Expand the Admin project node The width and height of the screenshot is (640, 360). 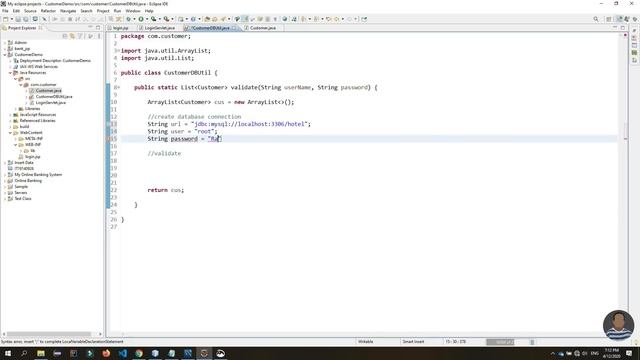pyautogui.click(x=5, y=42)
